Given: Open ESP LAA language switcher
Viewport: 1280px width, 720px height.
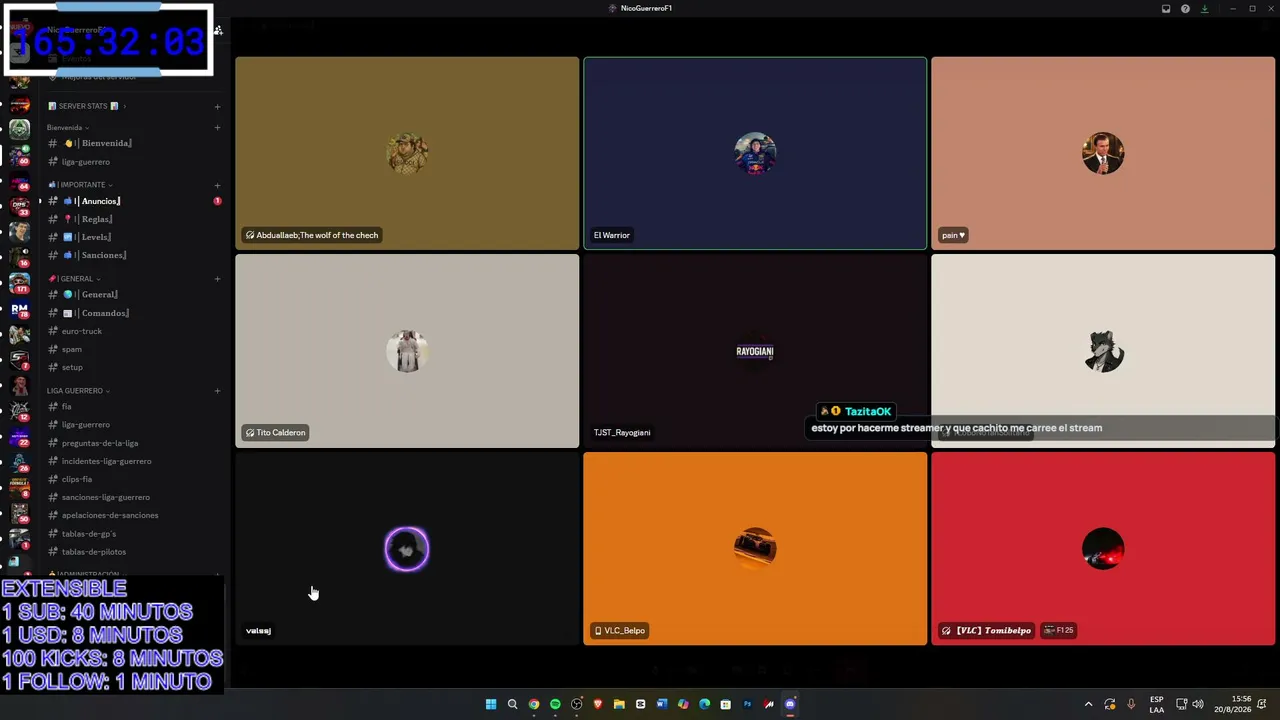Looking at the screenshot, I should pos(1156,704).
